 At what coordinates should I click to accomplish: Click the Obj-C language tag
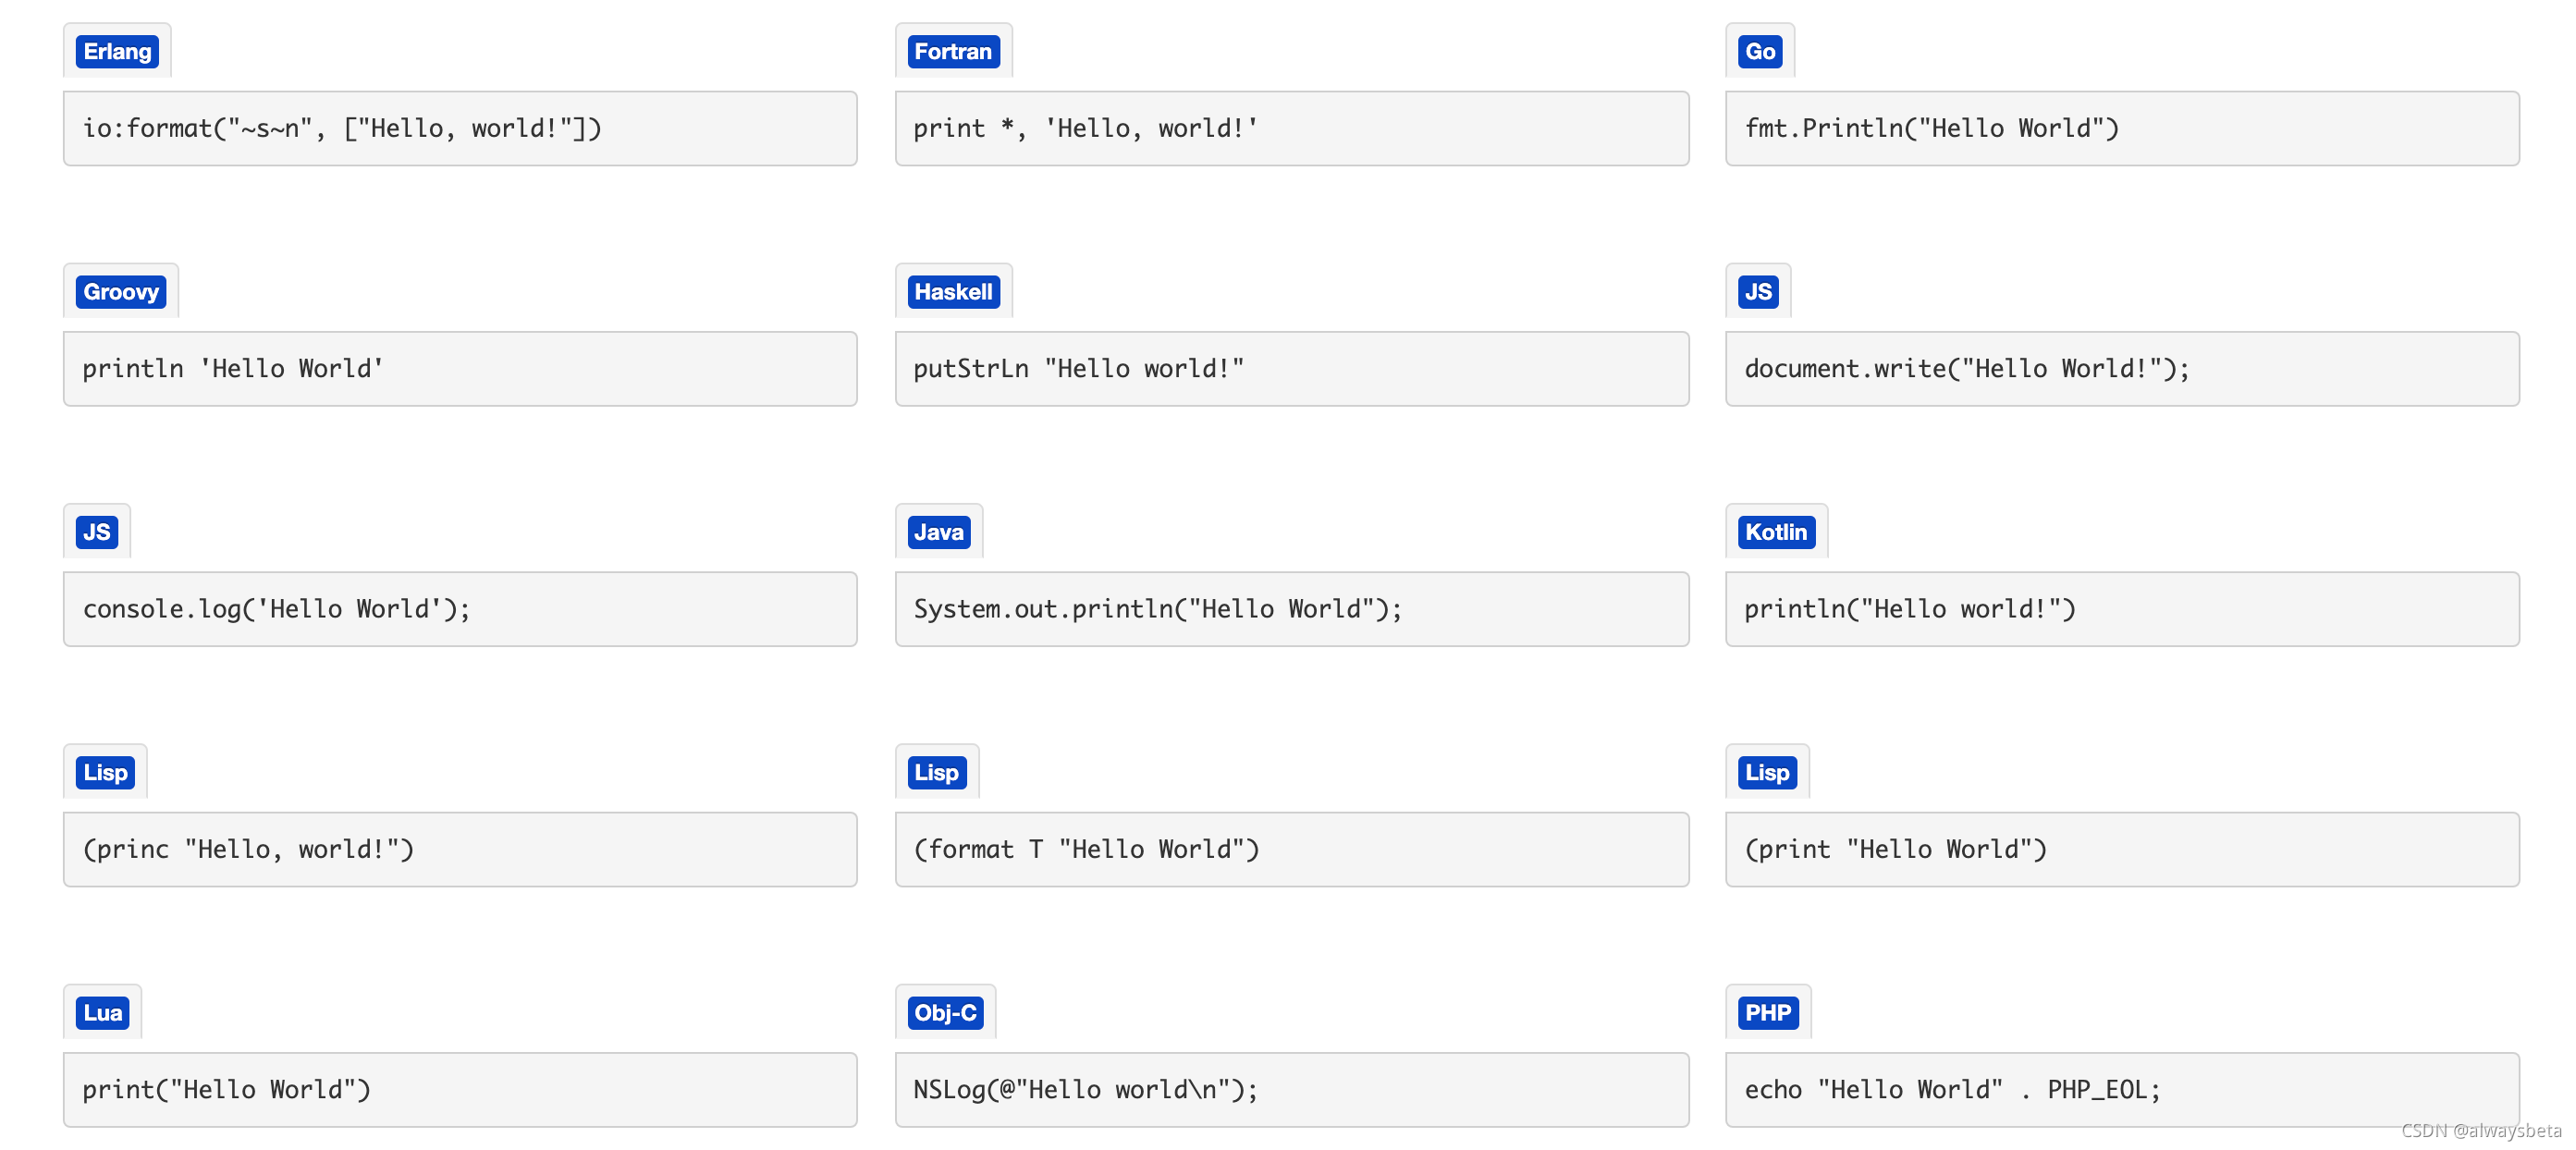point(945,1013)
